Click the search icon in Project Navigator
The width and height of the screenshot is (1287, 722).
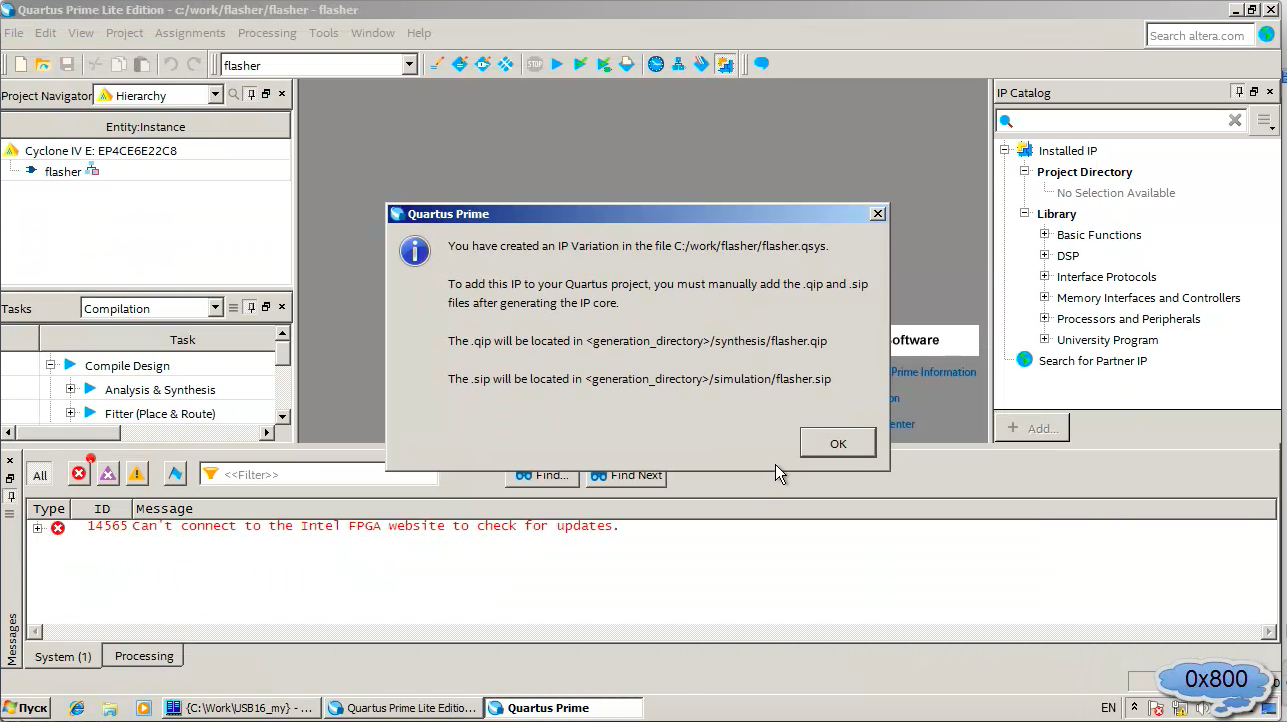click(234, 94)
